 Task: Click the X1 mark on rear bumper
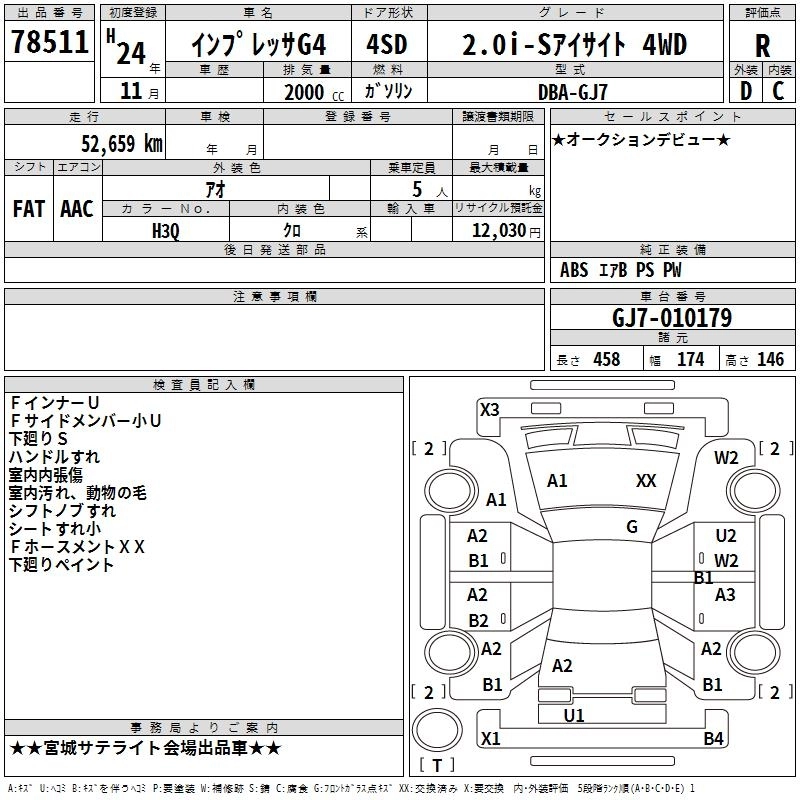coord(490,738)
